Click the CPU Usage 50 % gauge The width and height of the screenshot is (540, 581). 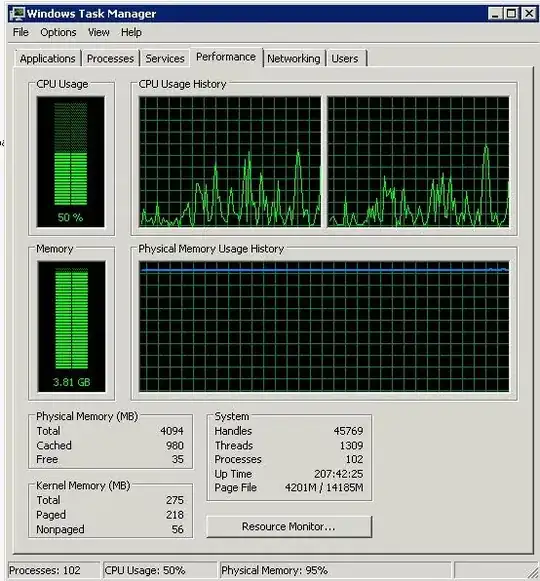pos(71,162)
